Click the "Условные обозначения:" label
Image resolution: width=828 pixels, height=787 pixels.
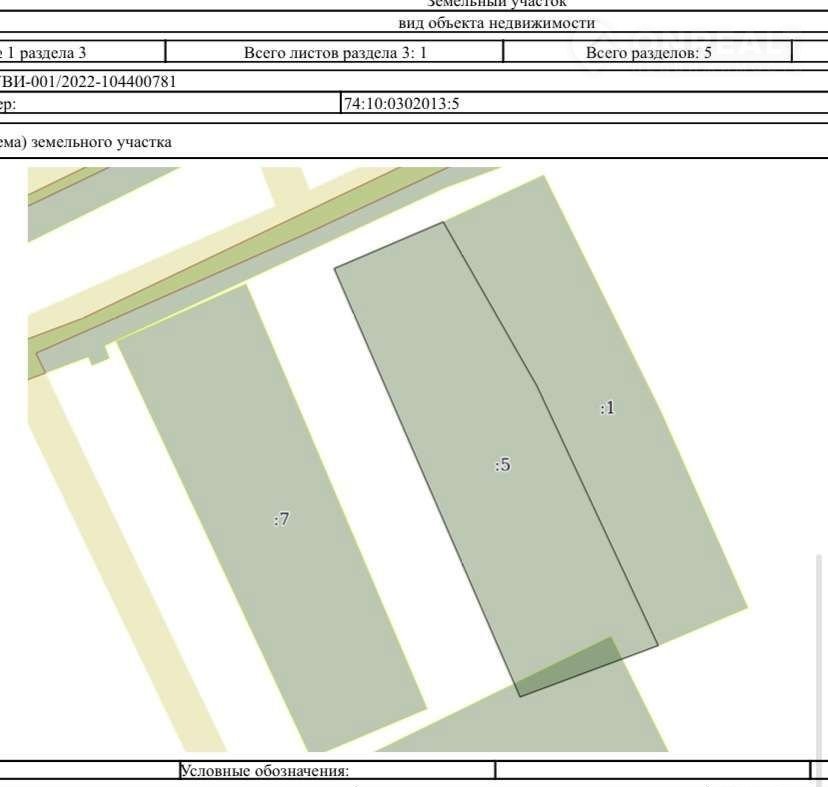pos(264,771)
